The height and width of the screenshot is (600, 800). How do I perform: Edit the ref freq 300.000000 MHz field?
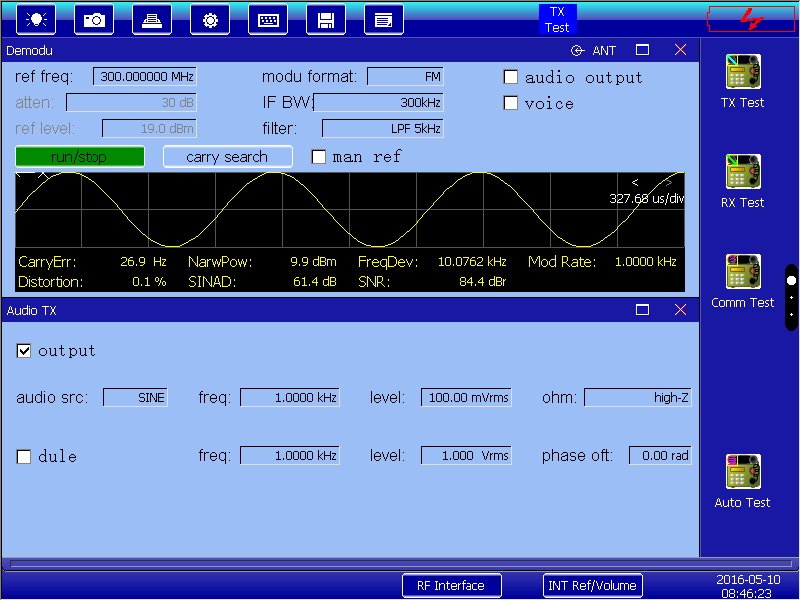click(144, 77)
